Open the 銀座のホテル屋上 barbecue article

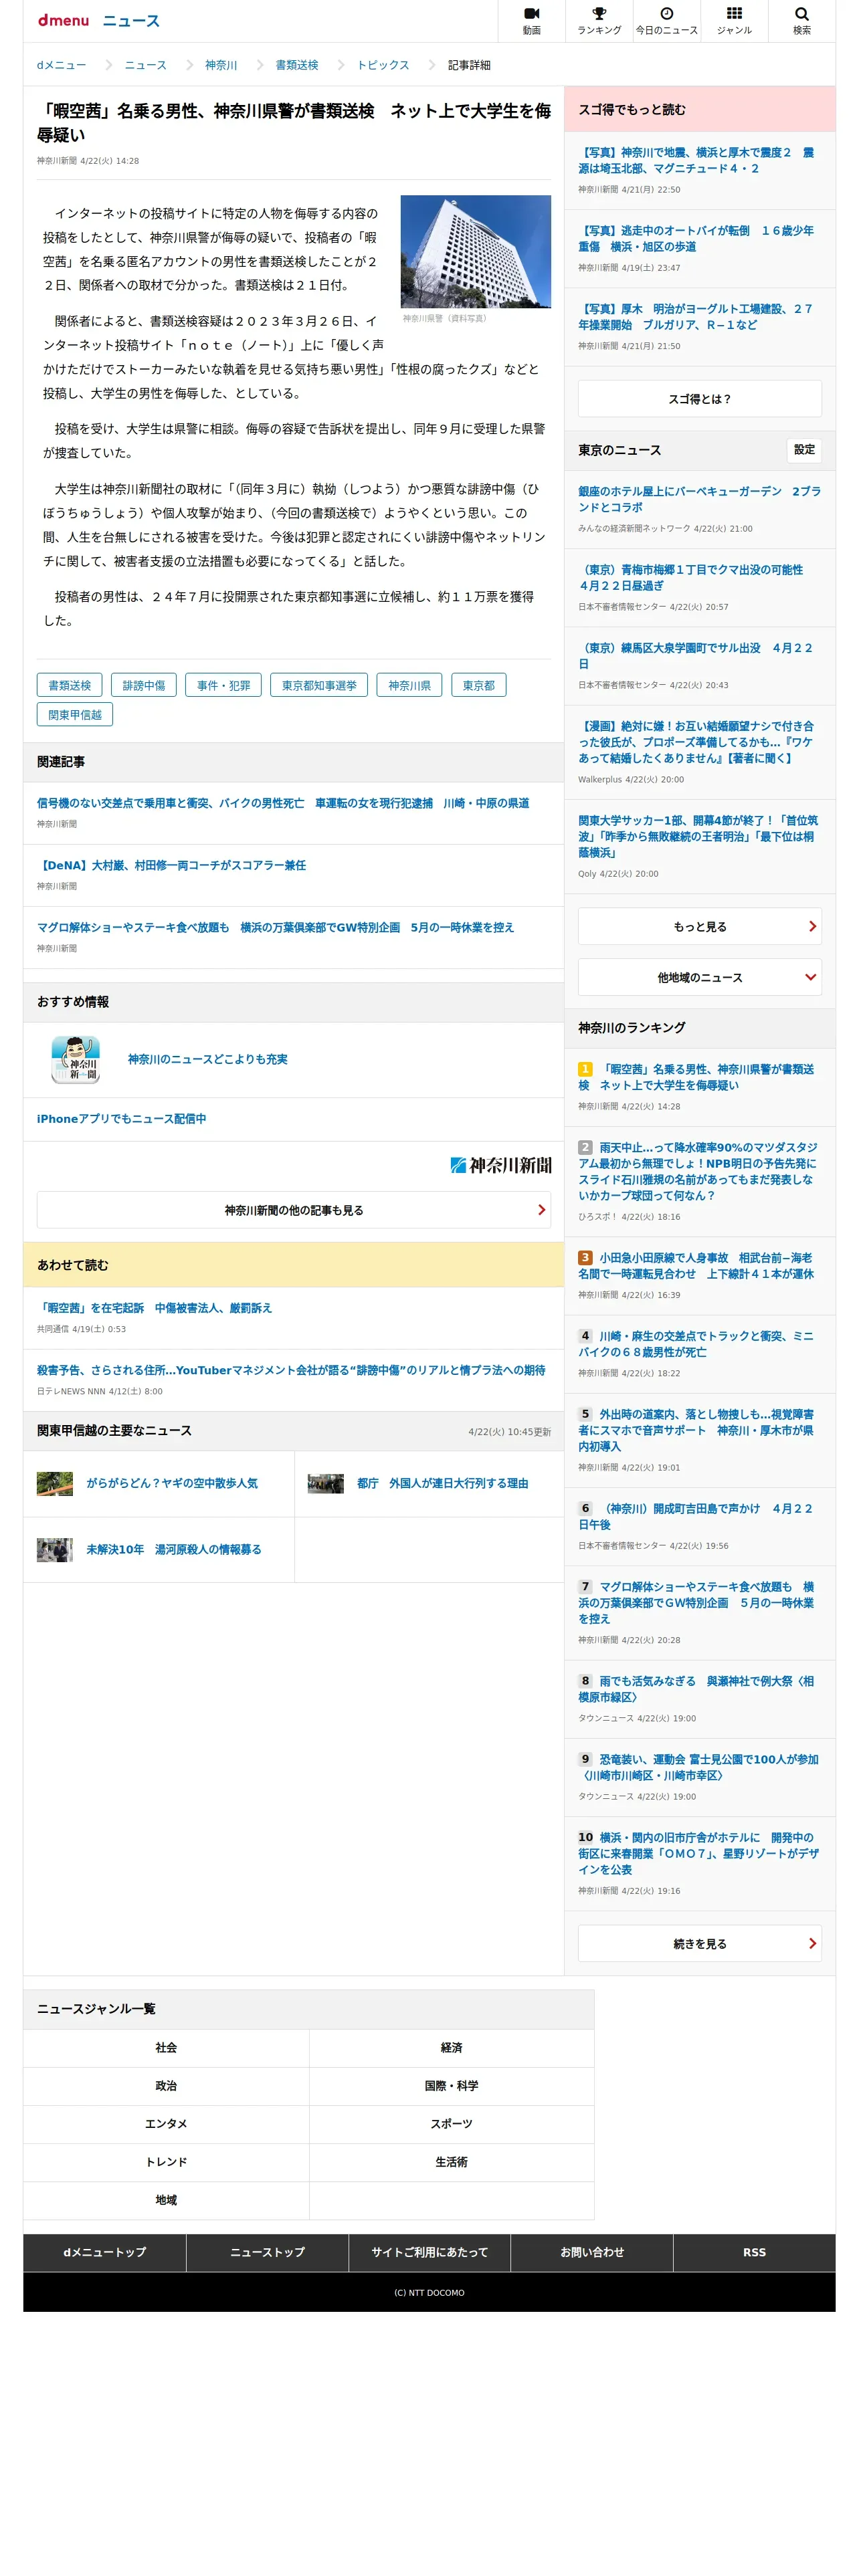[700, 499]
